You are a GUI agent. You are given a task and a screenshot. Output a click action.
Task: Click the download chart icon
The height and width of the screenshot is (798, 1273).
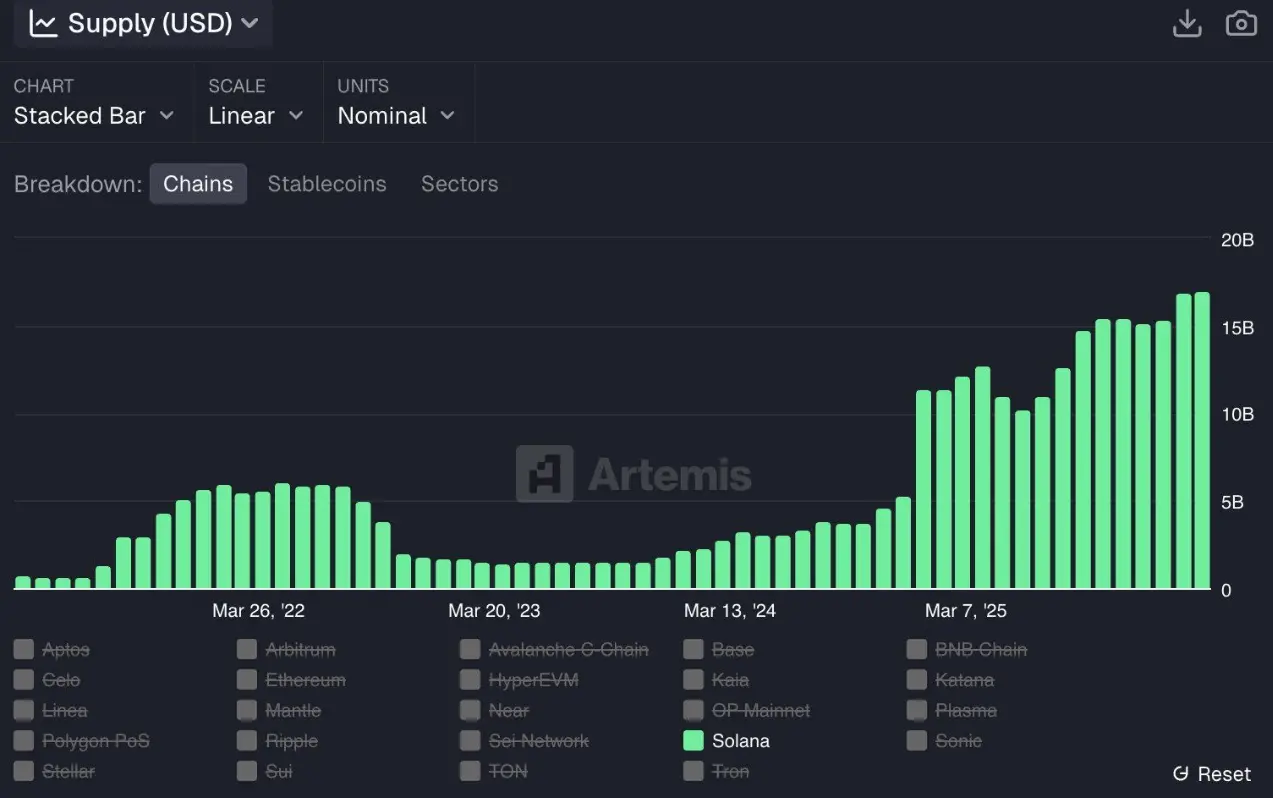(x=1187, y=23)
